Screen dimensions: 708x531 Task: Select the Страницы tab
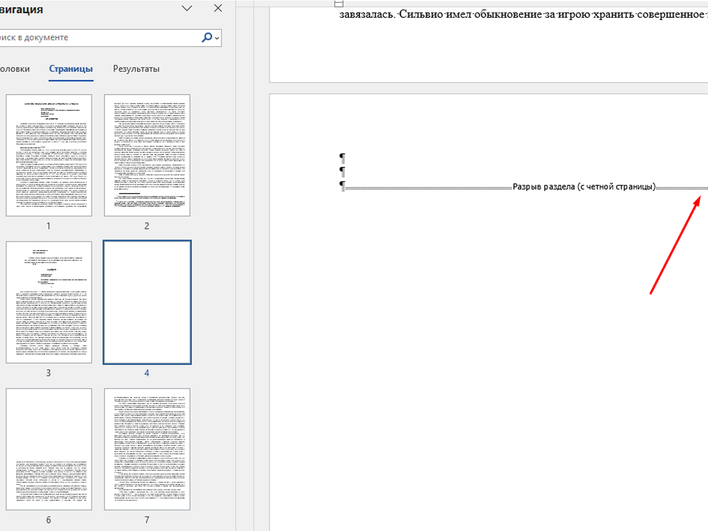(71, 69)
